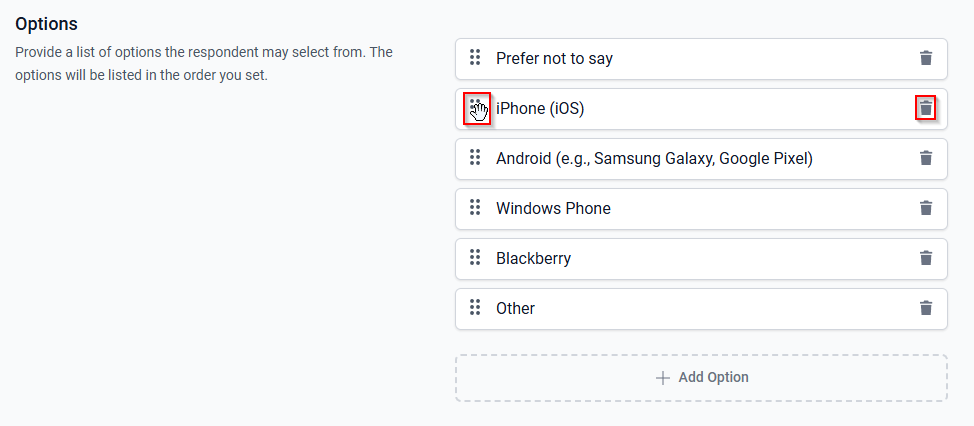This screenshot has width=974, height=426.
Task: Delete the "Prefer not to say" option
Action: click(x=926, y=58)
